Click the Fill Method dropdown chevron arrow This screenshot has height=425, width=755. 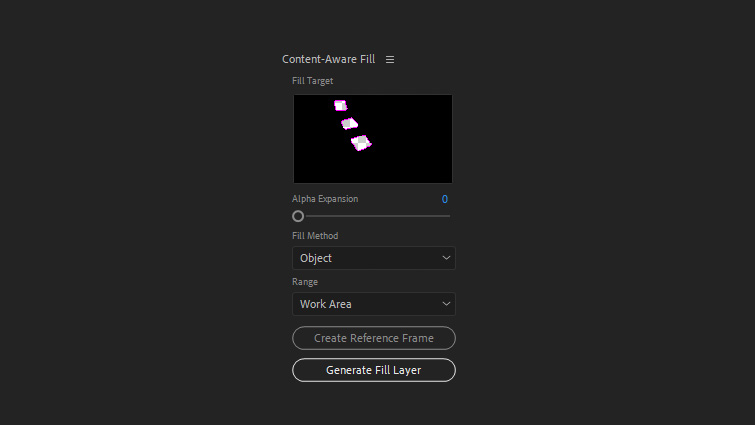tap(446, 258)
